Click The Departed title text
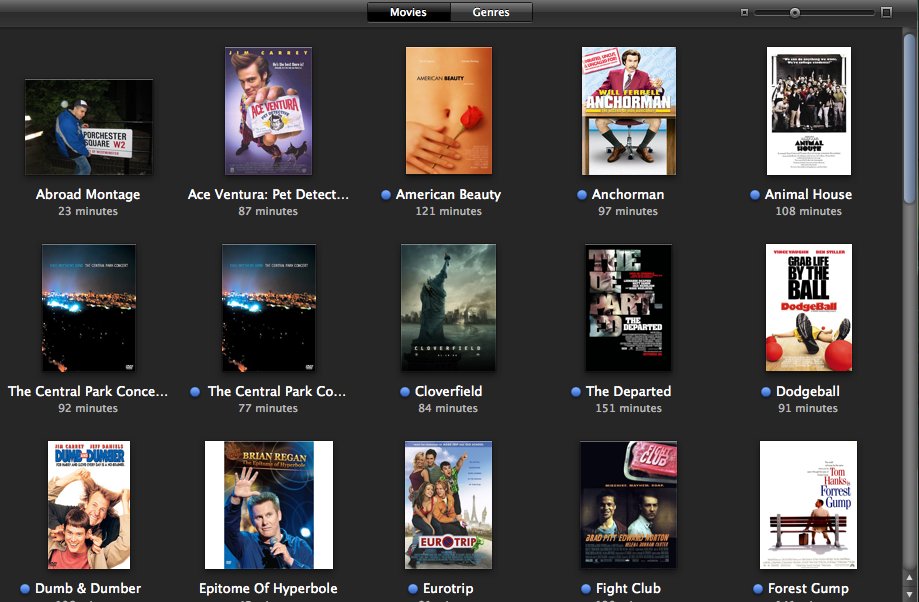 click(628, 392)
